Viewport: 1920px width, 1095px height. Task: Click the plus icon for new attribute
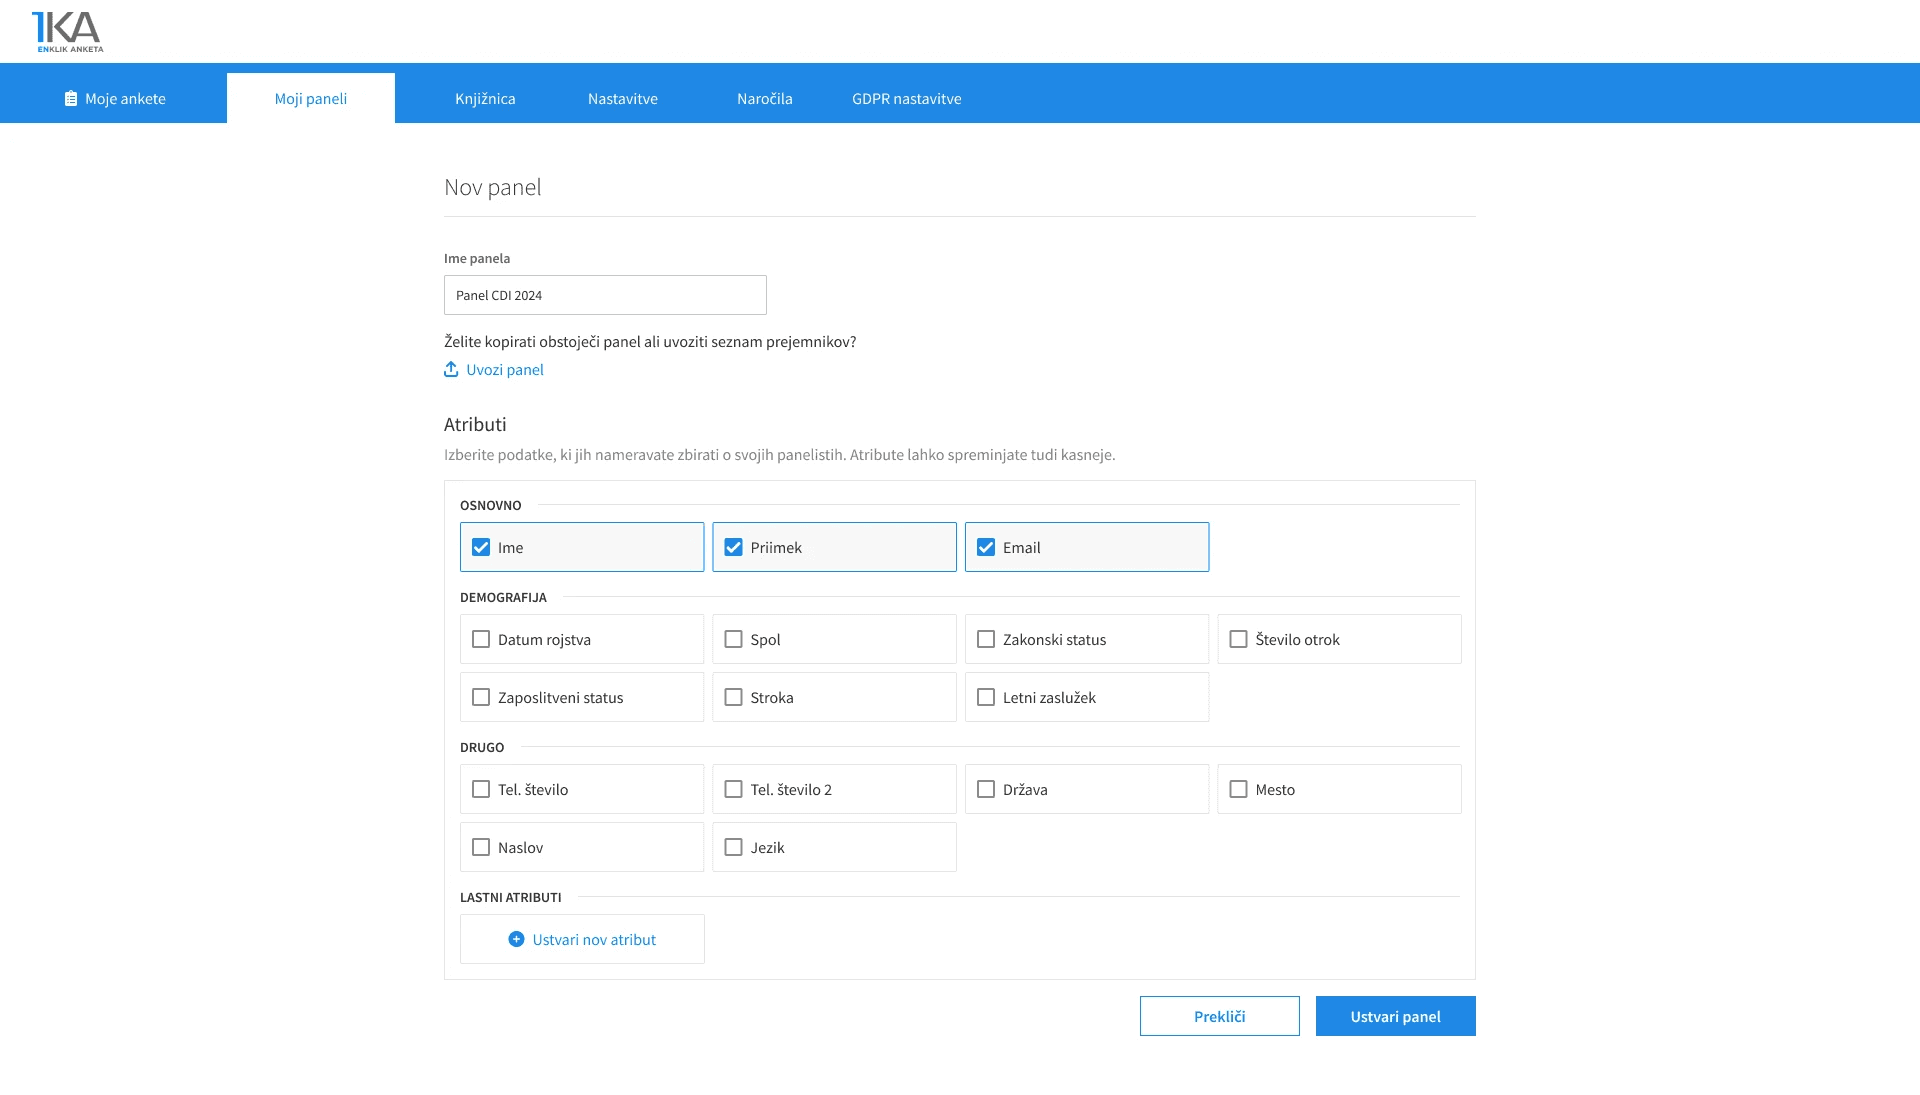(516, 939)
